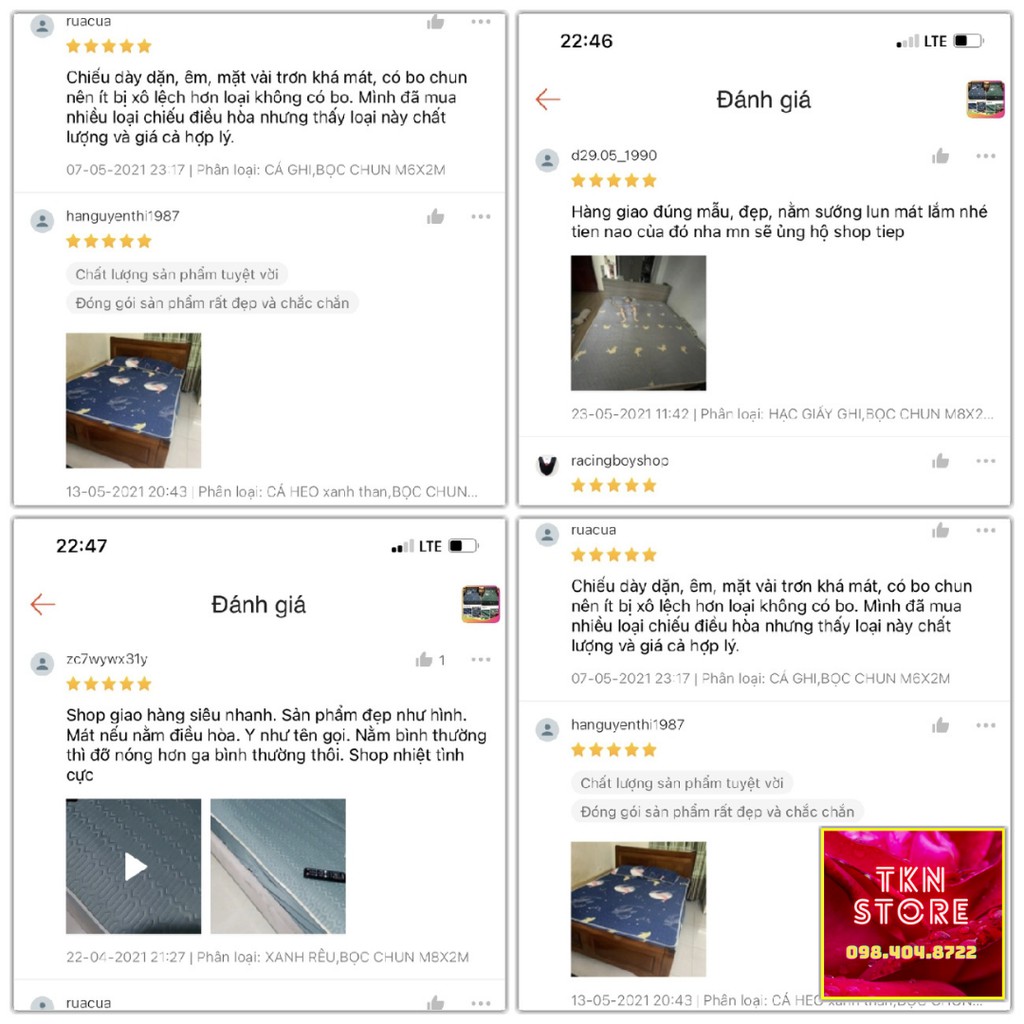The image size is (1024, 1024).
Task: Play the review video of green mat
Action: [134, 866]
